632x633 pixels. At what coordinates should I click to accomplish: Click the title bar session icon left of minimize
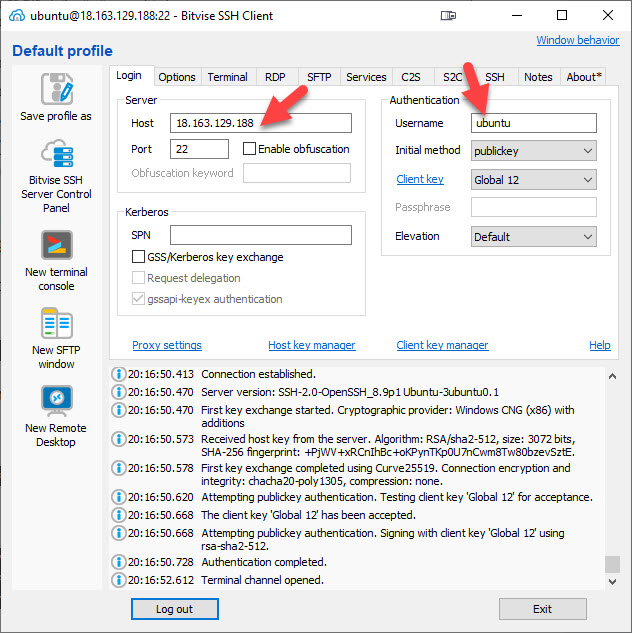(448, 16)
